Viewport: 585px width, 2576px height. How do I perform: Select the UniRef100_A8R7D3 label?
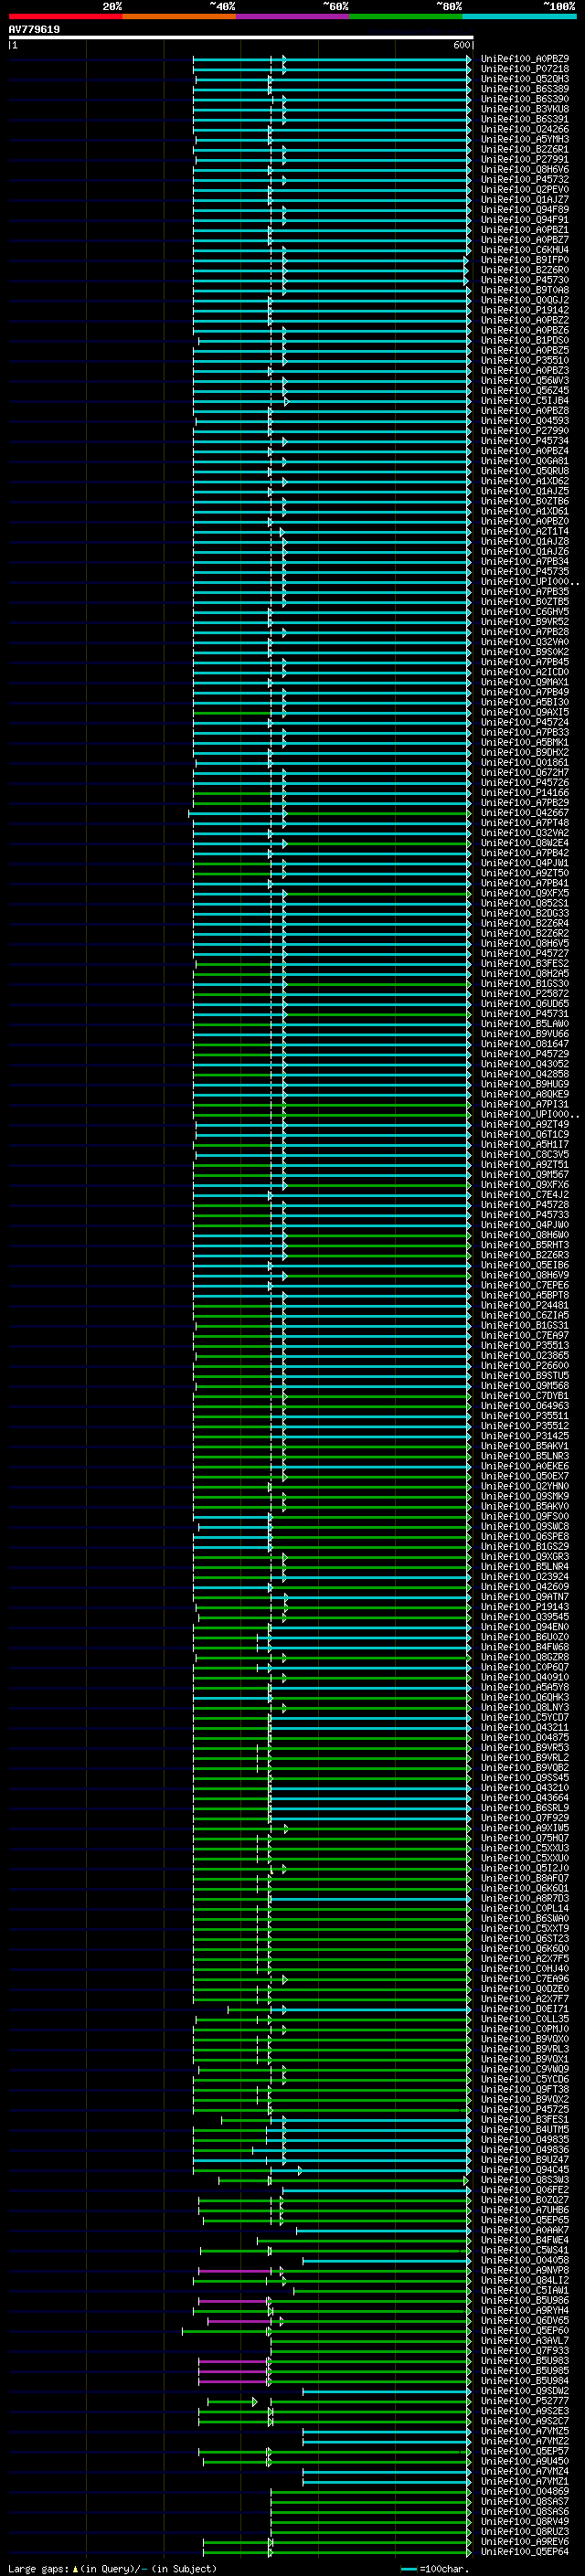pyautogui.click(x=525, y=1898)
